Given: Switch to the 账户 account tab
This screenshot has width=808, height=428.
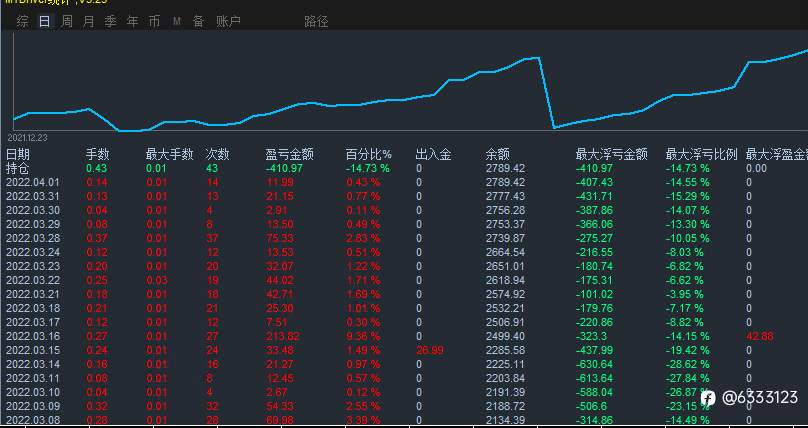Looking at the screenshot, I should tap(228, 21).
